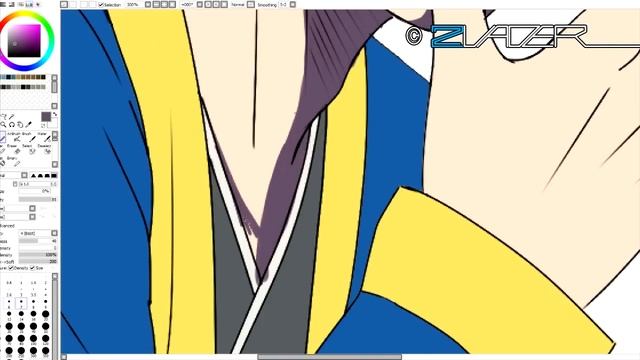Screen dimensions: 640x360
Task: Zoom out the canvas with minus button
Action: pos(156,4)
